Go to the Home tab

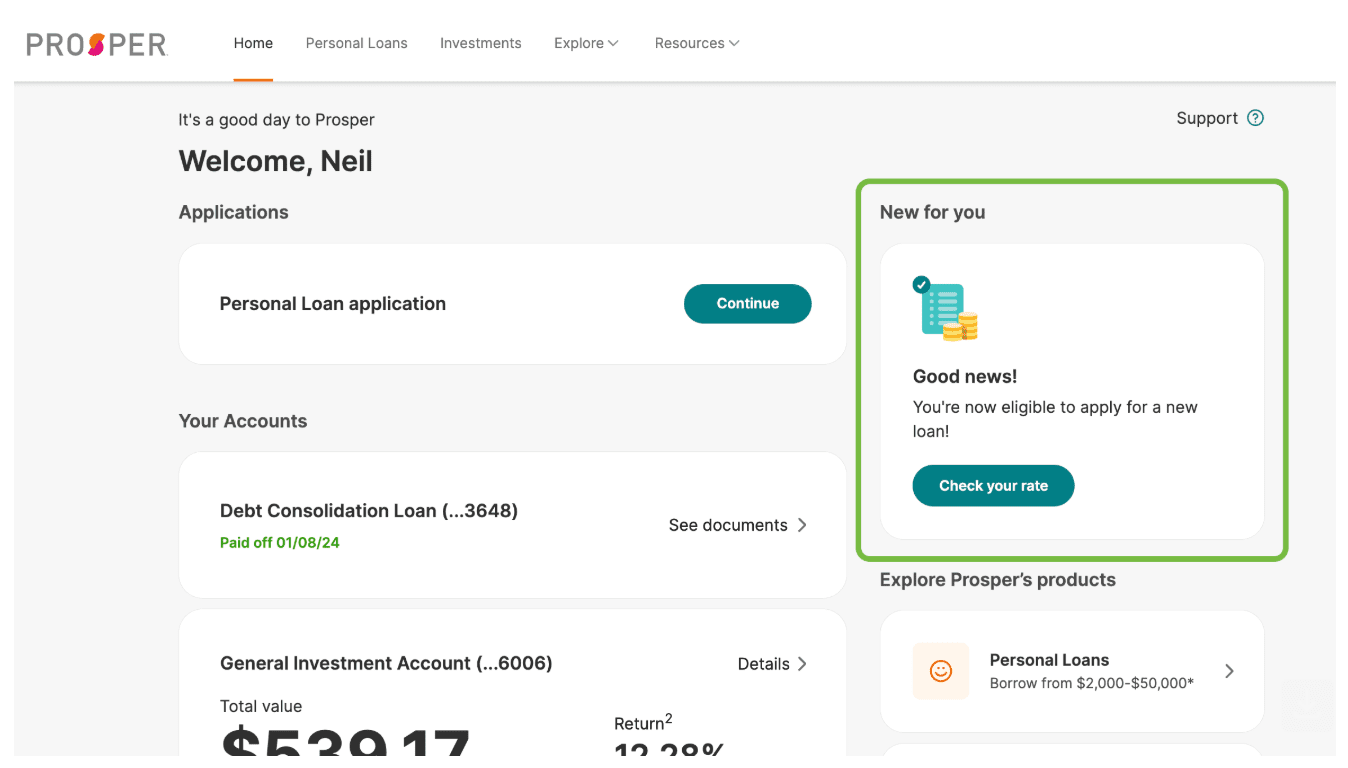tap(253, 43)
